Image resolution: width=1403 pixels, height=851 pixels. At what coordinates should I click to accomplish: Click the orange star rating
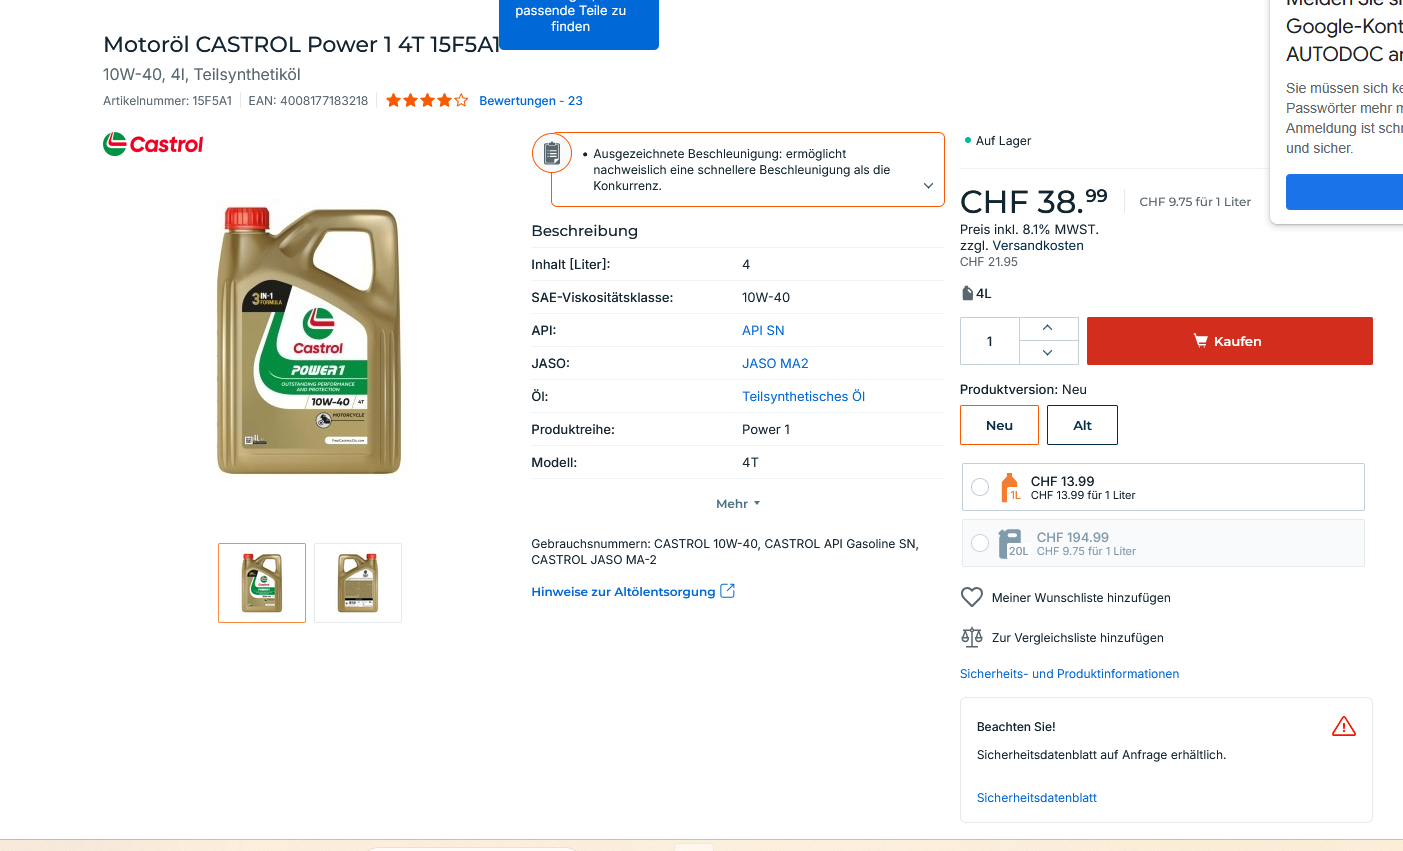coord(426,100)
